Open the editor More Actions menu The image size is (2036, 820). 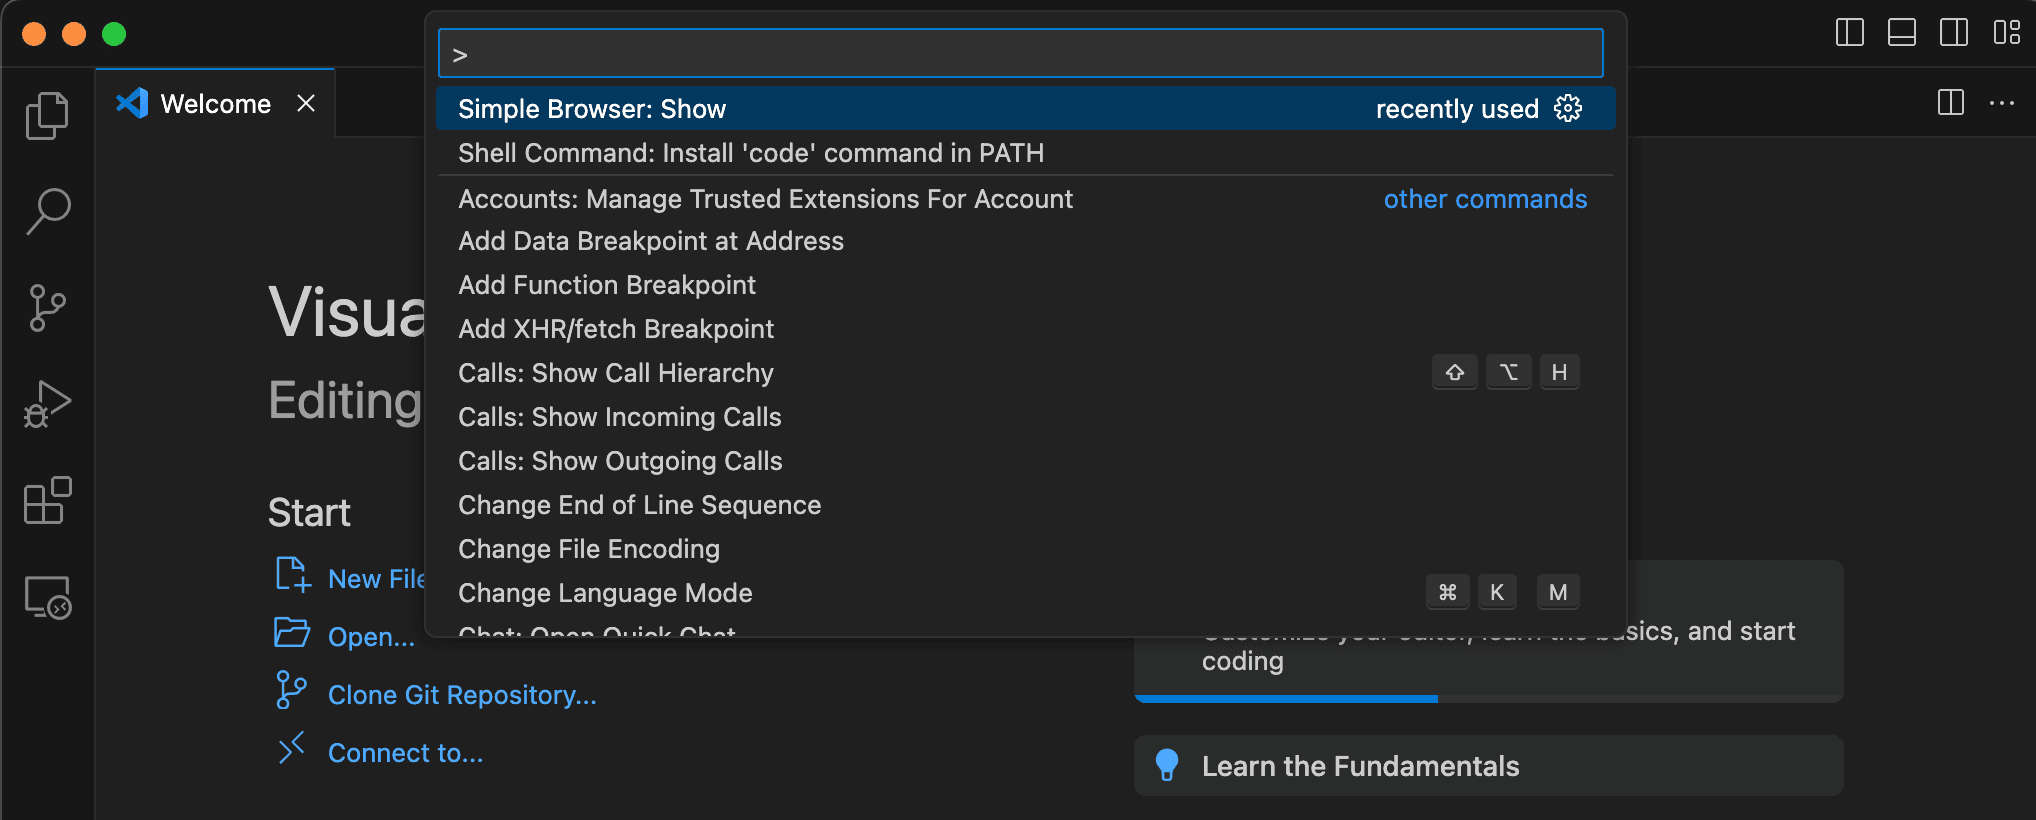tap(2002, 103)
